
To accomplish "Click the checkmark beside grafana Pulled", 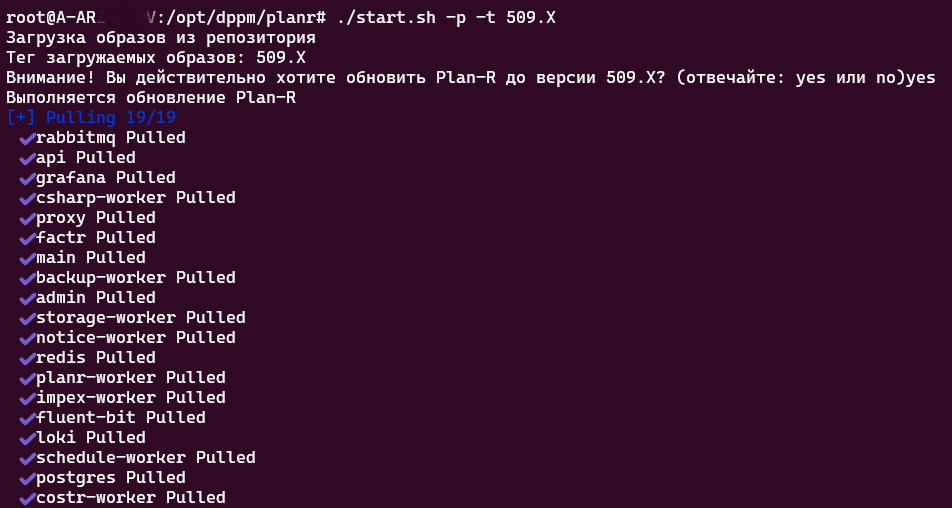I will [27, 178].
